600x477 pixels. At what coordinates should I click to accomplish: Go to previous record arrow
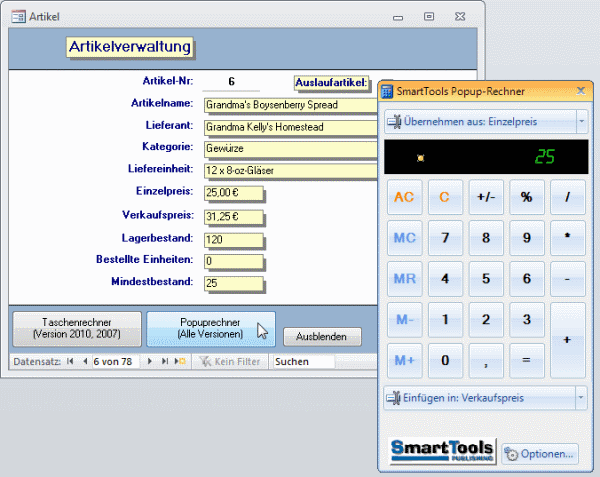pos(85,361)
